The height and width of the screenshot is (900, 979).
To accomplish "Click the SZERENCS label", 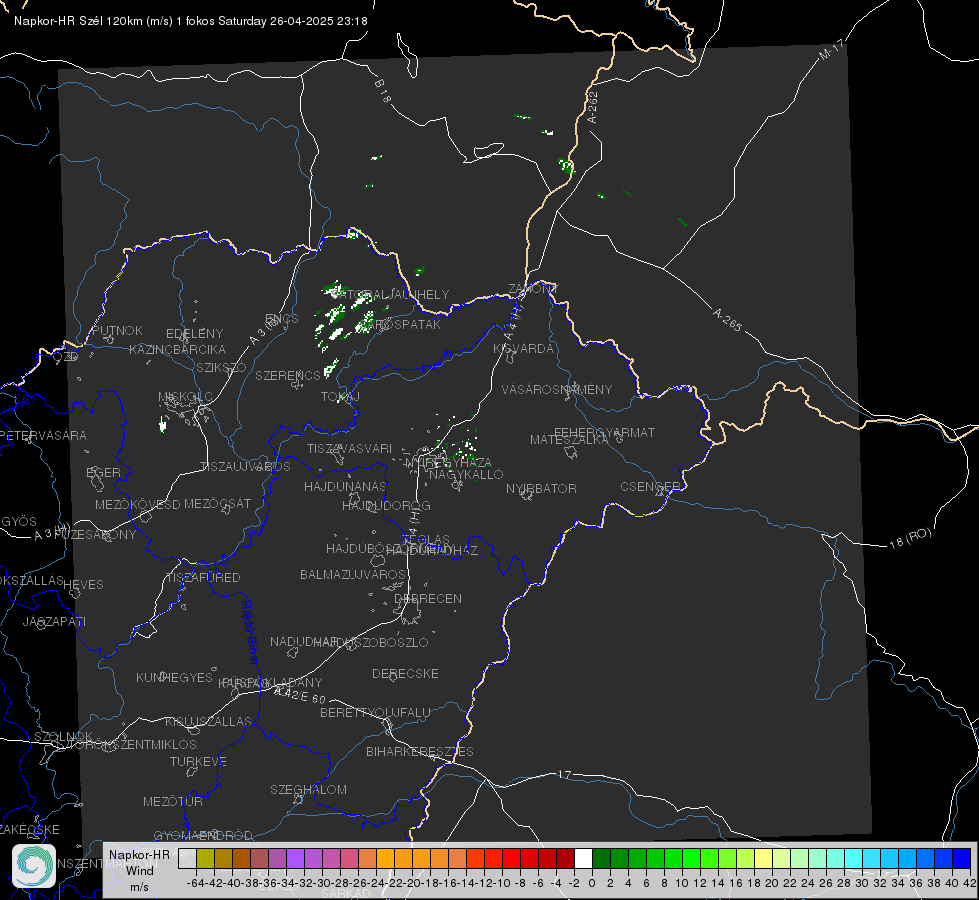I will click(288, 375).
